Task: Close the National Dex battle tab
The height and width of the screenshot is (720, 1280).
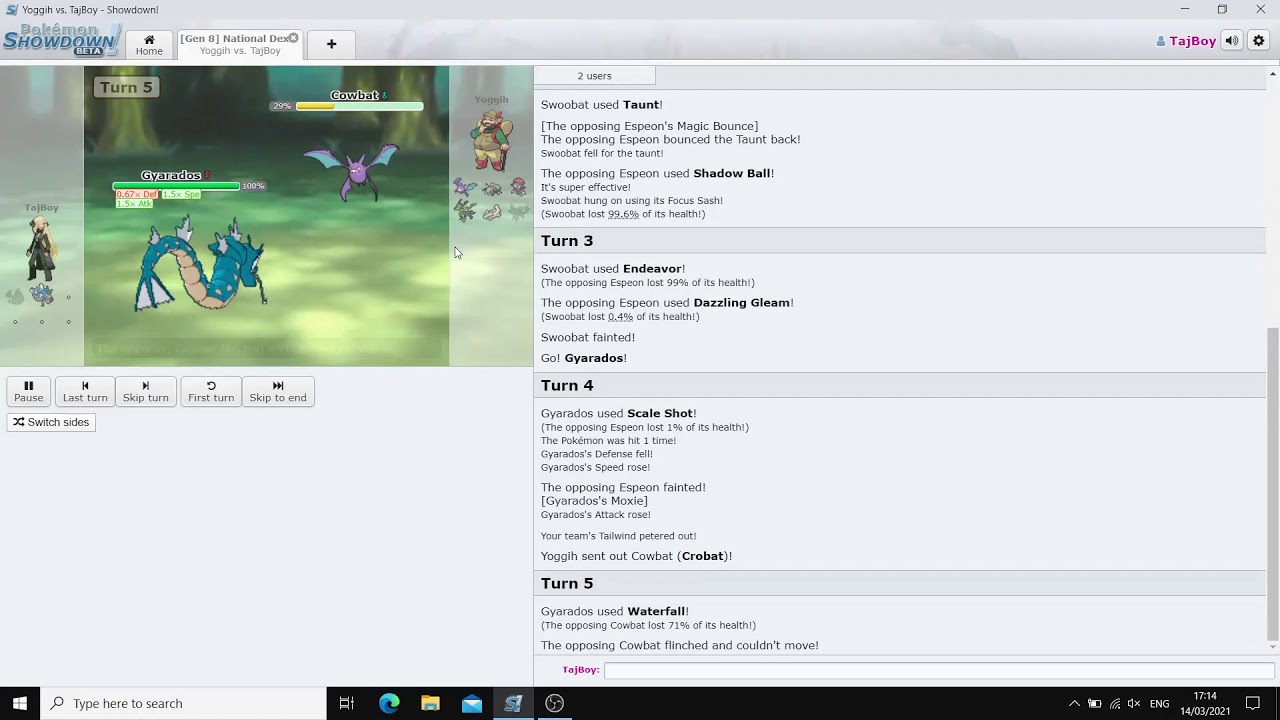Action: click(293, 38)
